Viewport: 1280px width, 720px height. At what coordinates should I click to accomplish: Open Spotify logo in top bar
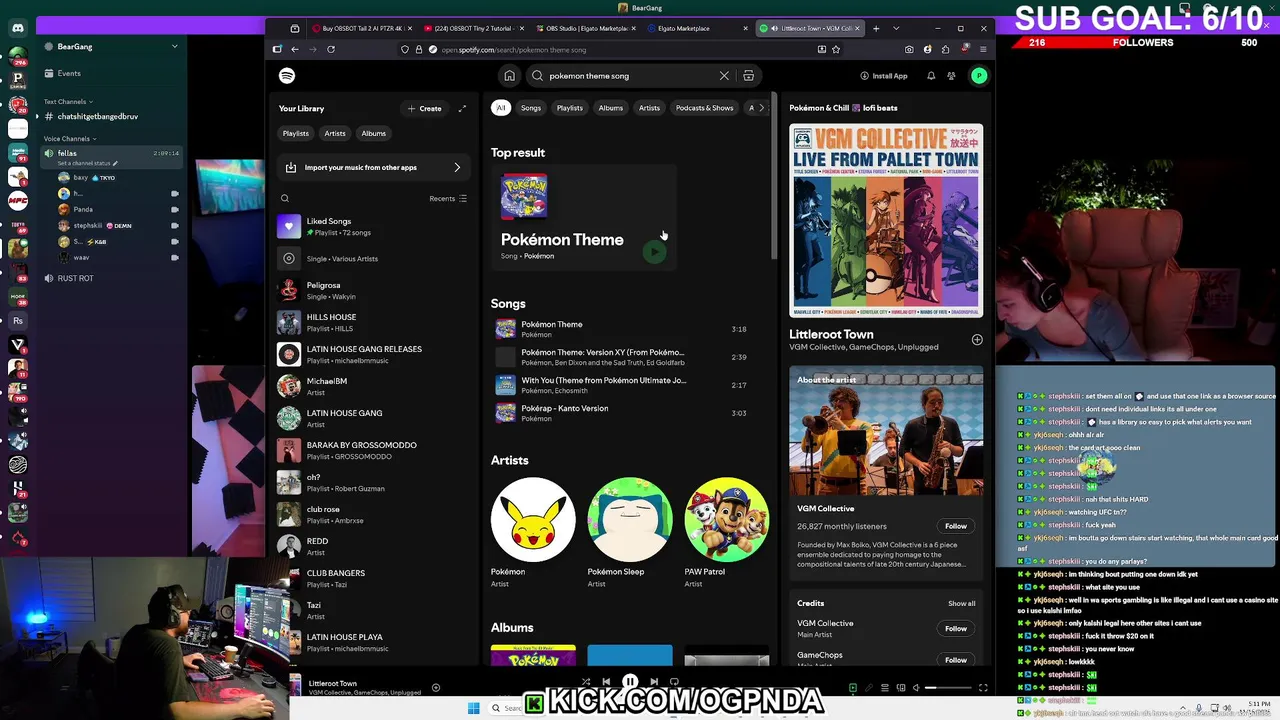pos(287,76)
